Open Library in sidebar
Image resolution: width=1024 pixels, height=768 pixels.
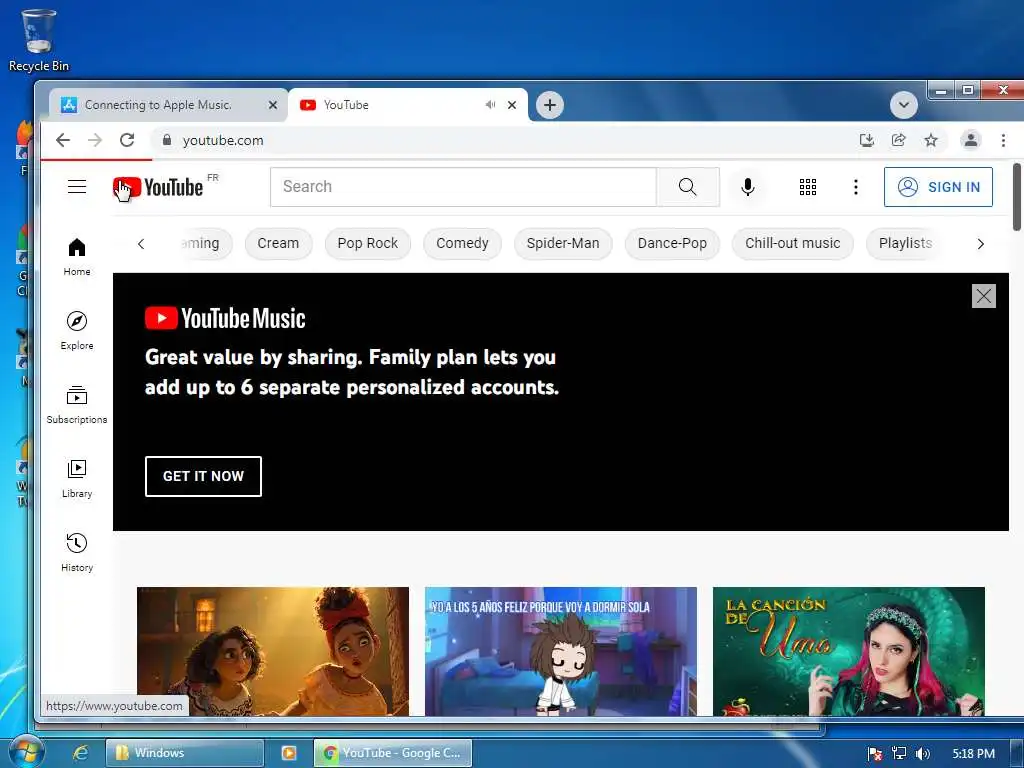(x=77, y=479)
